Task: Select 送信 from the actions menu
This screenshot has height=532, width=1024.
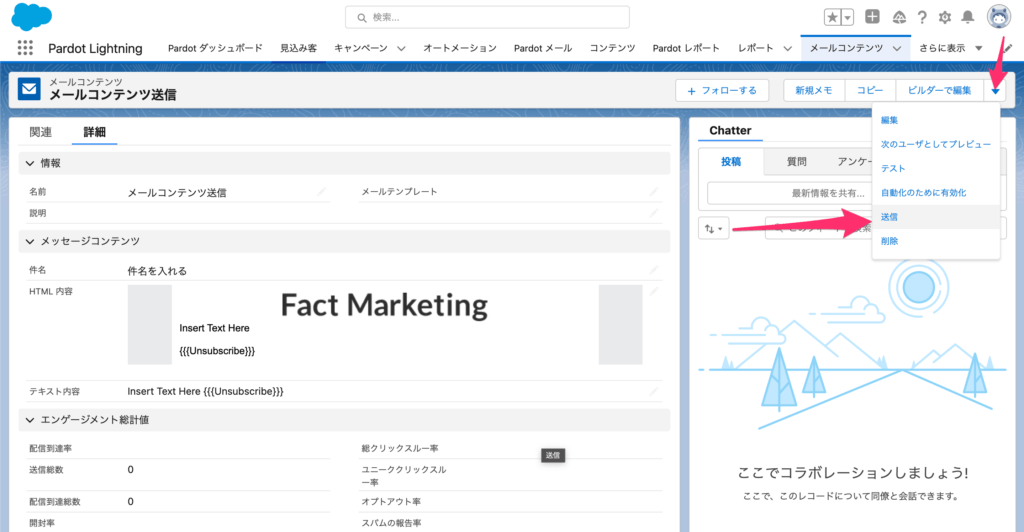Action: [x=935, y=217]
